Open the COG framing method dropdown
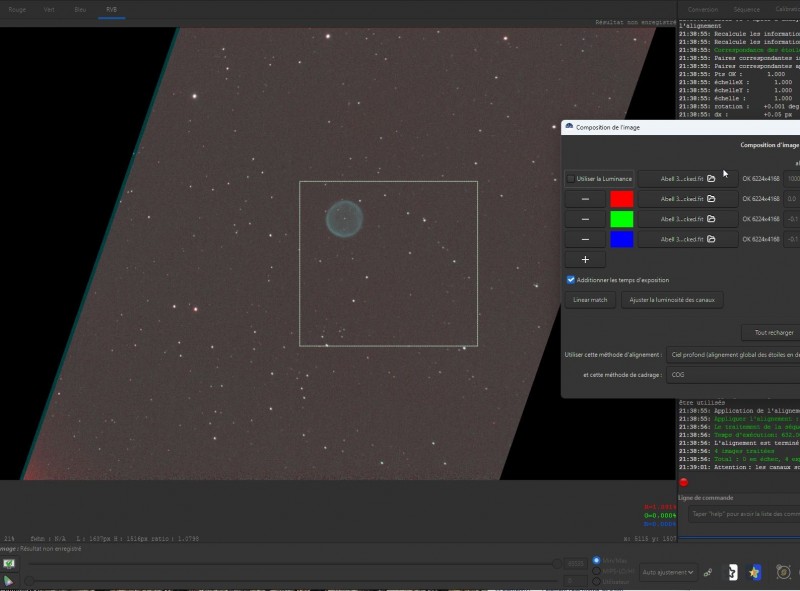 [733, 375]
